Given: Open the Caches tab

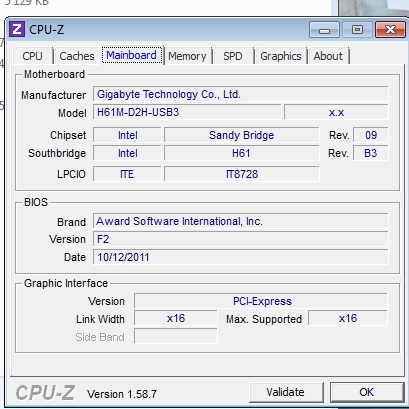Looking at the screenshot, I should tap(77, 56).
